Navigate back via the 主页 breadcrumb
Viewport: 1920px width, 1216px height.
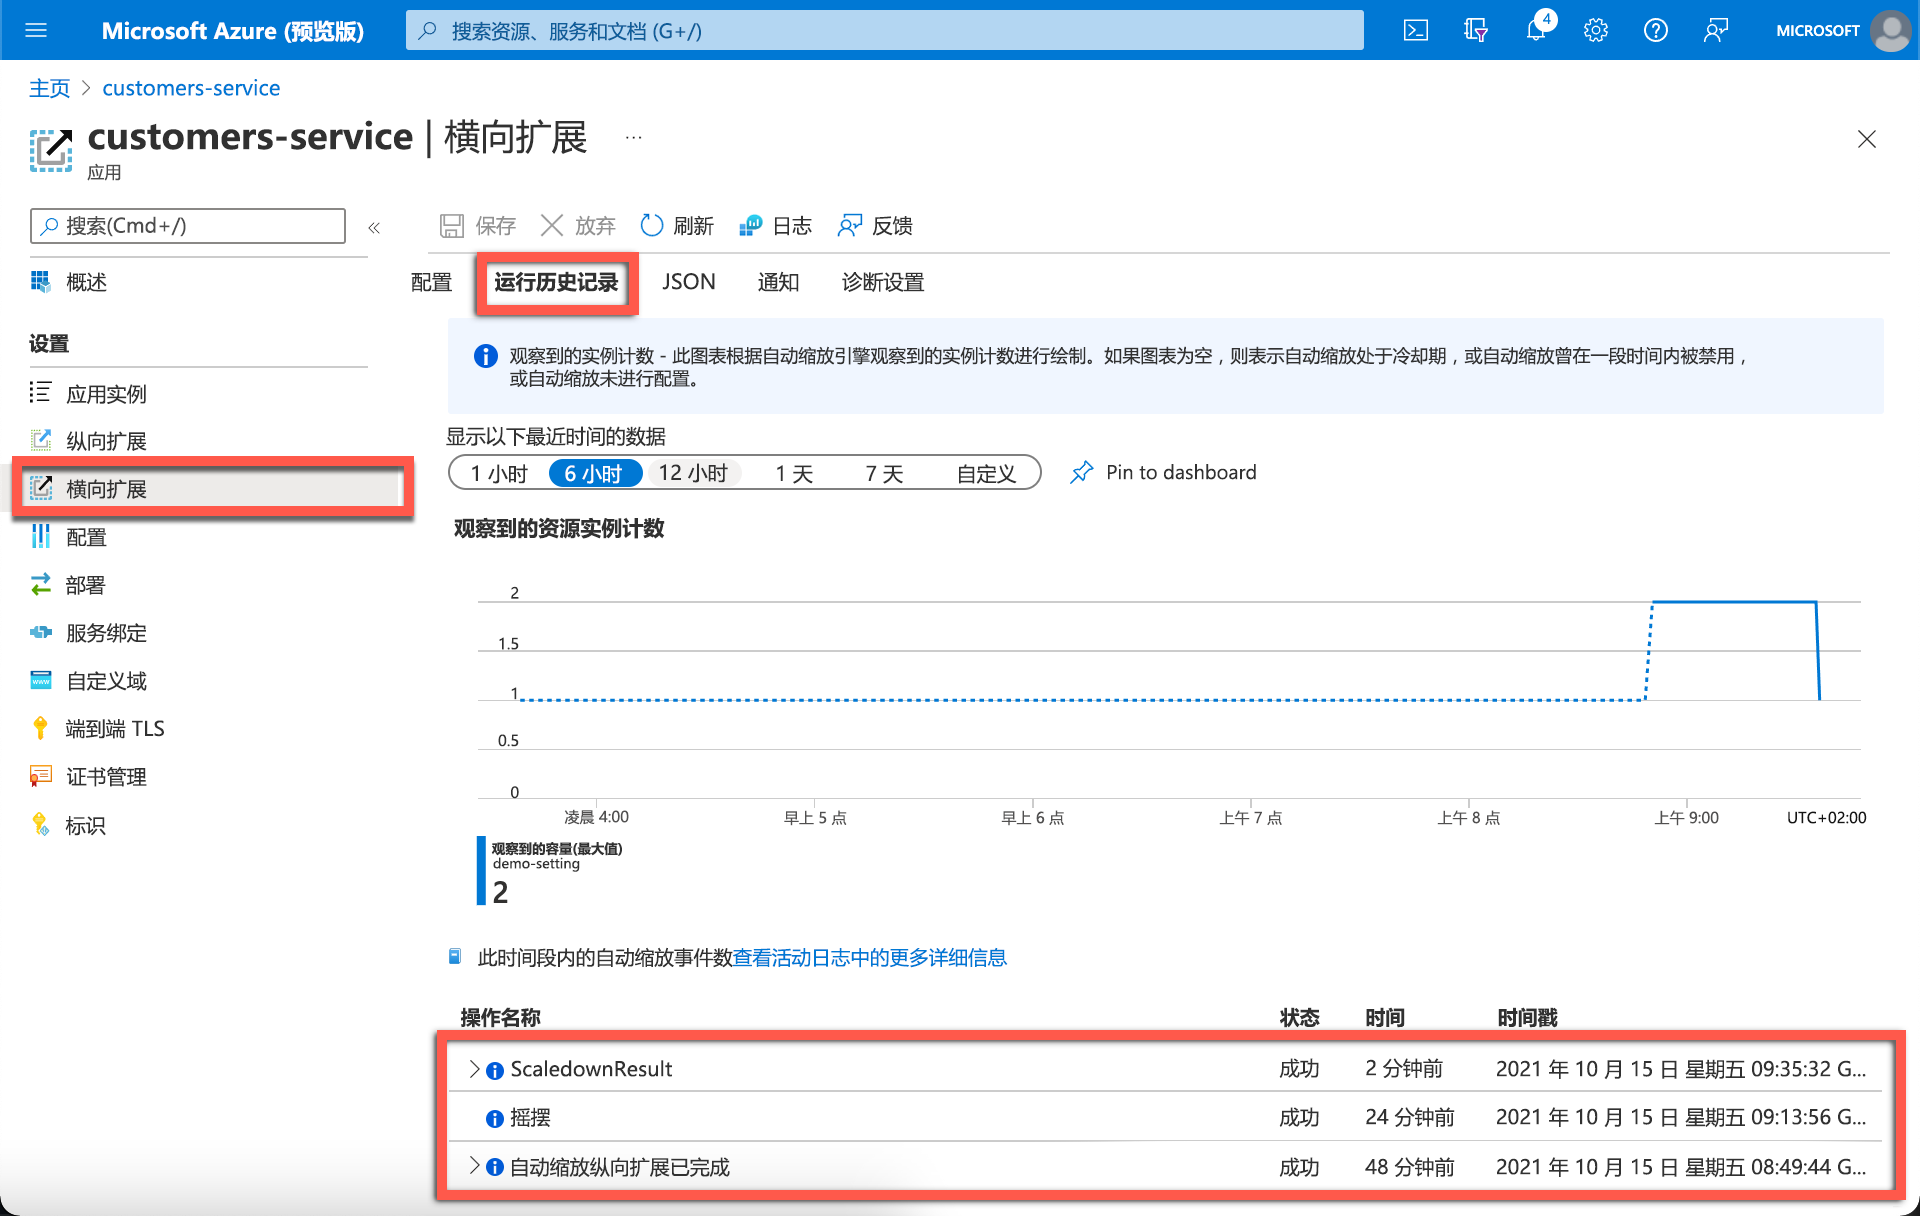pos(49,88)
